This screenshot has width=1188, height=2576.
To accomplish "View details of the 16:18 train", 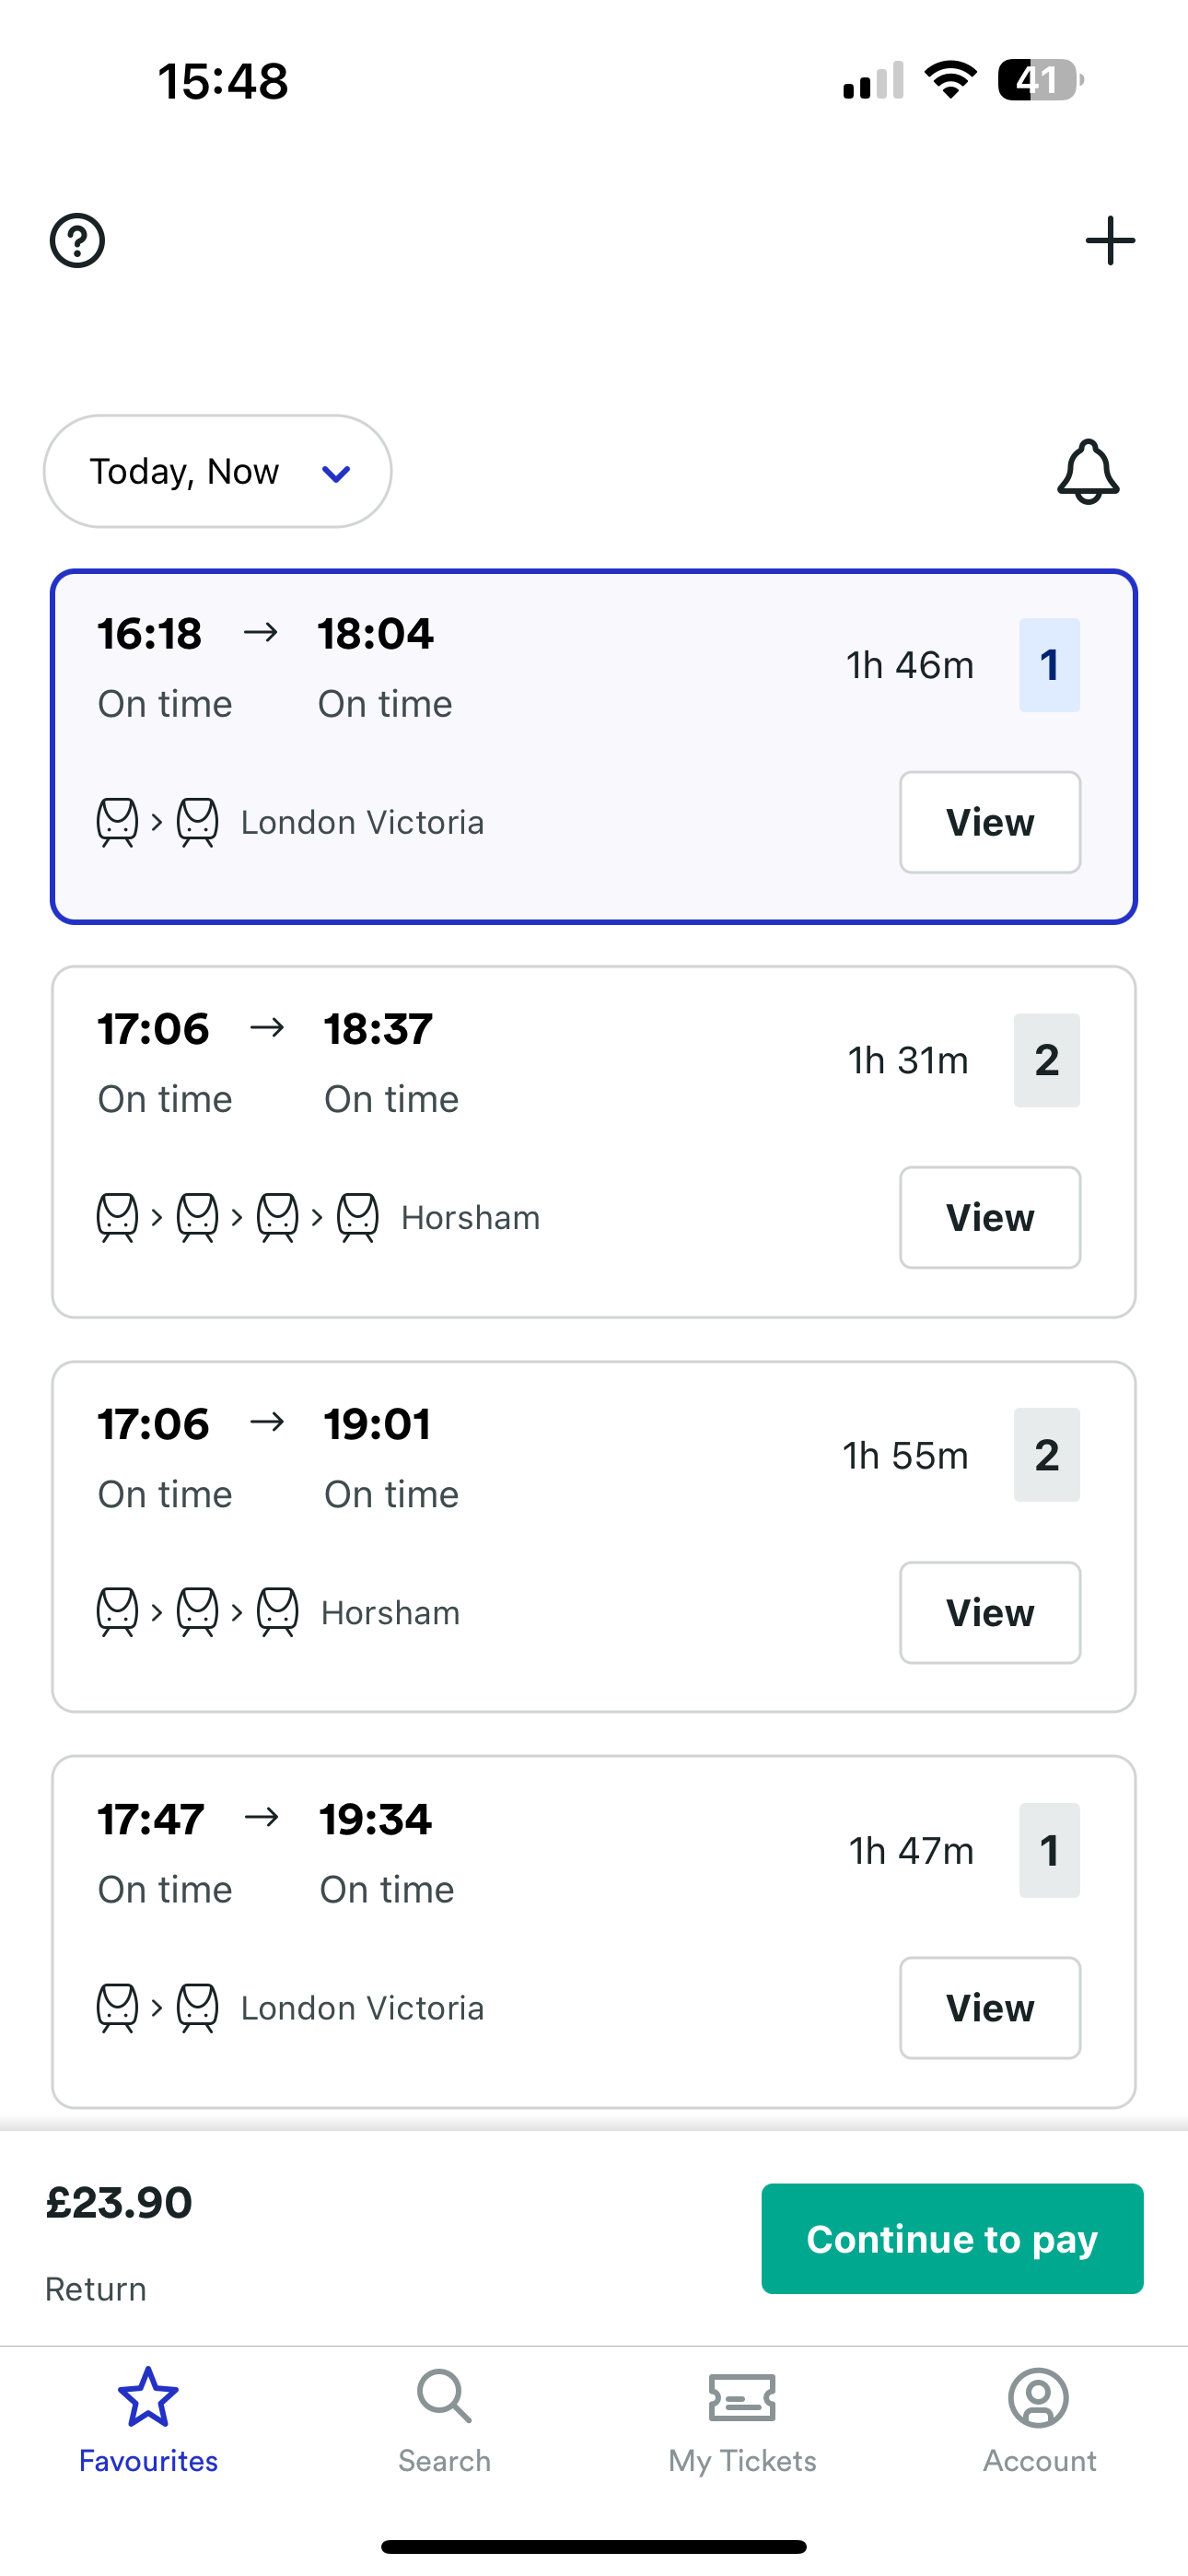I will pyautogui.click(x=989, y=822).
